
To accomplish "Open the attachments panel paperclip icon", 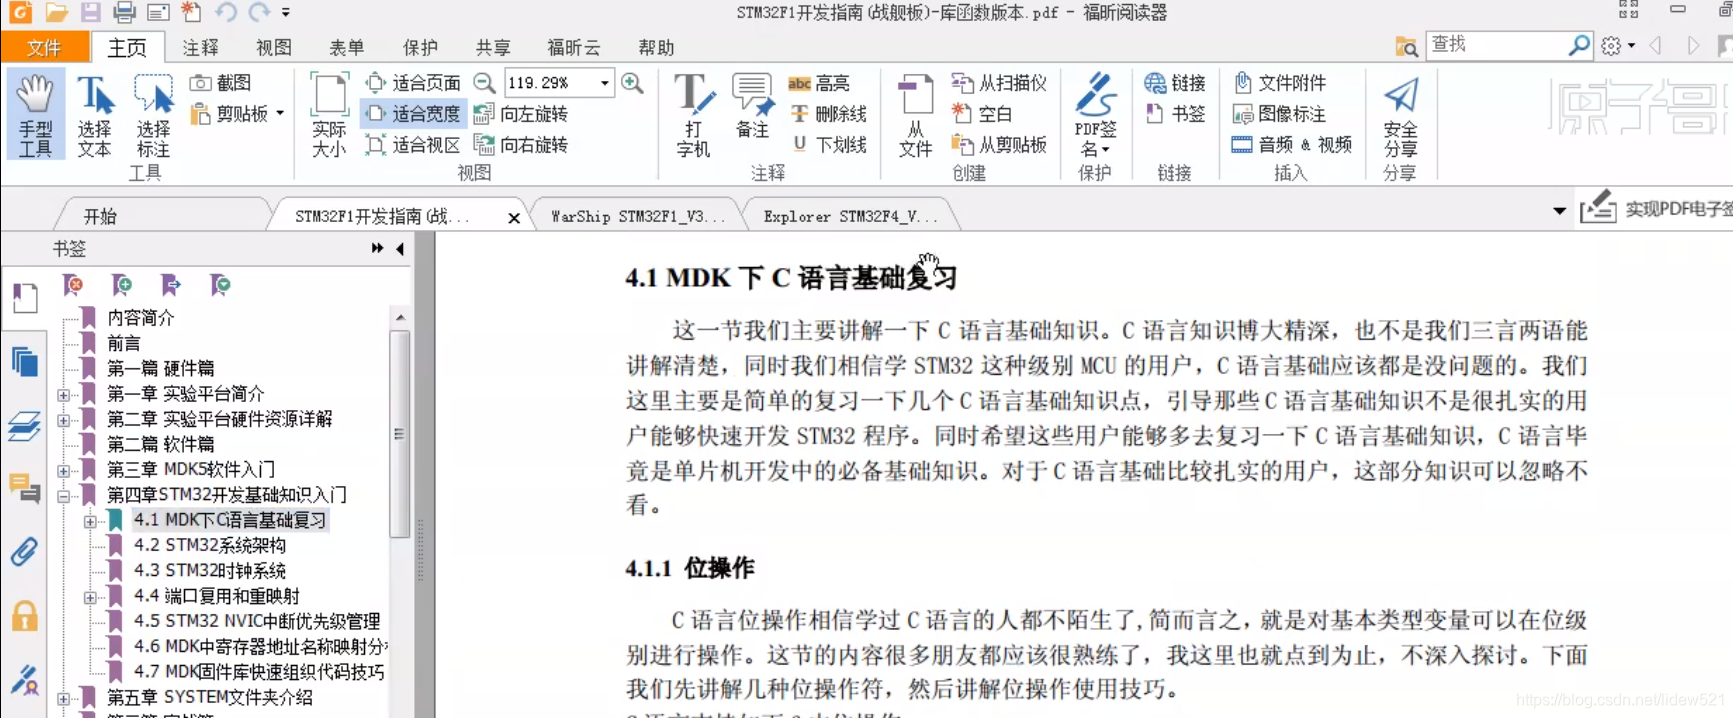I will [x=25, y=551].
